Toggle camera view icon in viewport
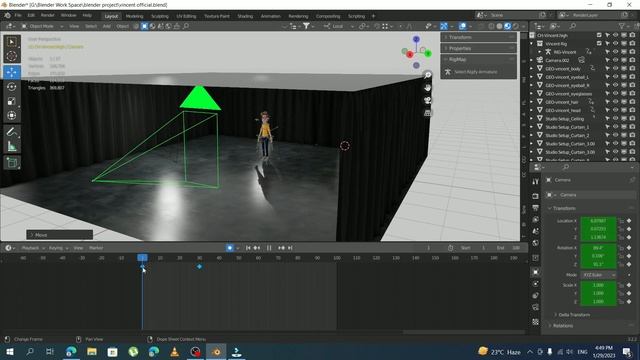Image resolution: width=640 pixels, height=360 pixels. tap(427, 100)
